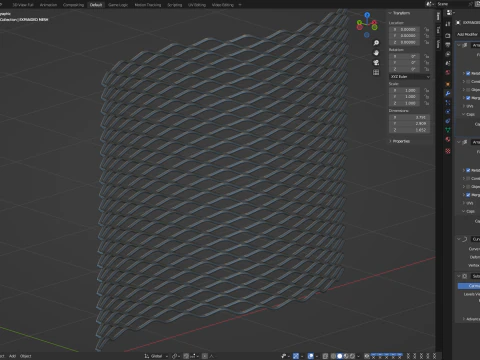The image size is (480, 360).
Task: Open the green Object Data properties tab
Action: 448,130
